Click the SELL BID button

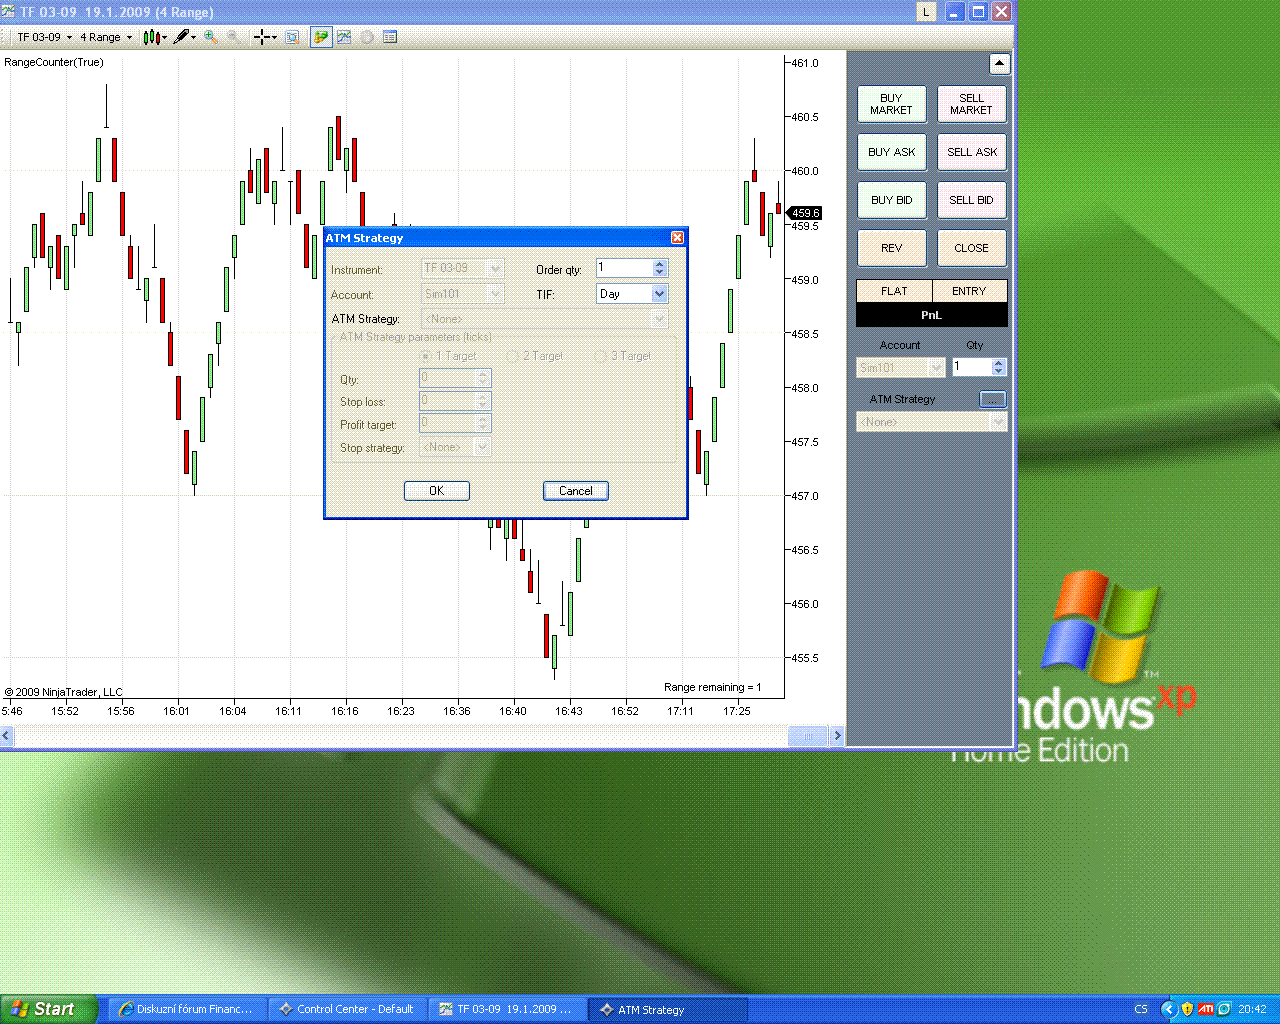tap(971, 200)
